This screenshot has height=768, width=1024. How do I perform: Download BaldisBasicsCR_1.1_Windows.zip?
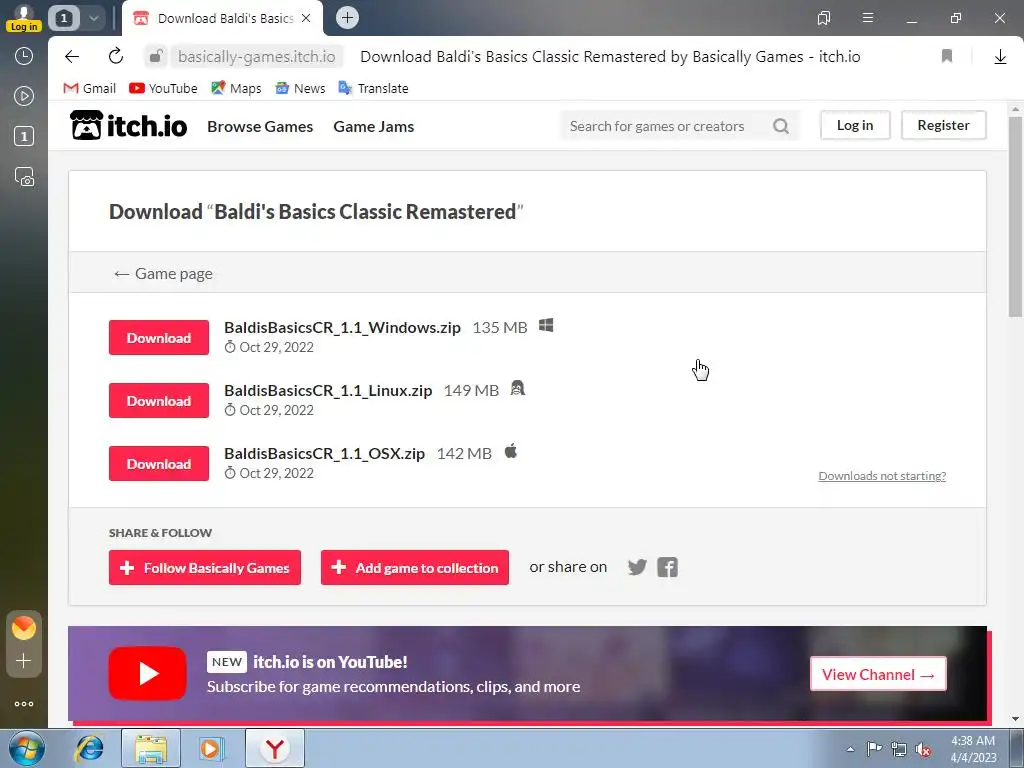point(159,338)
